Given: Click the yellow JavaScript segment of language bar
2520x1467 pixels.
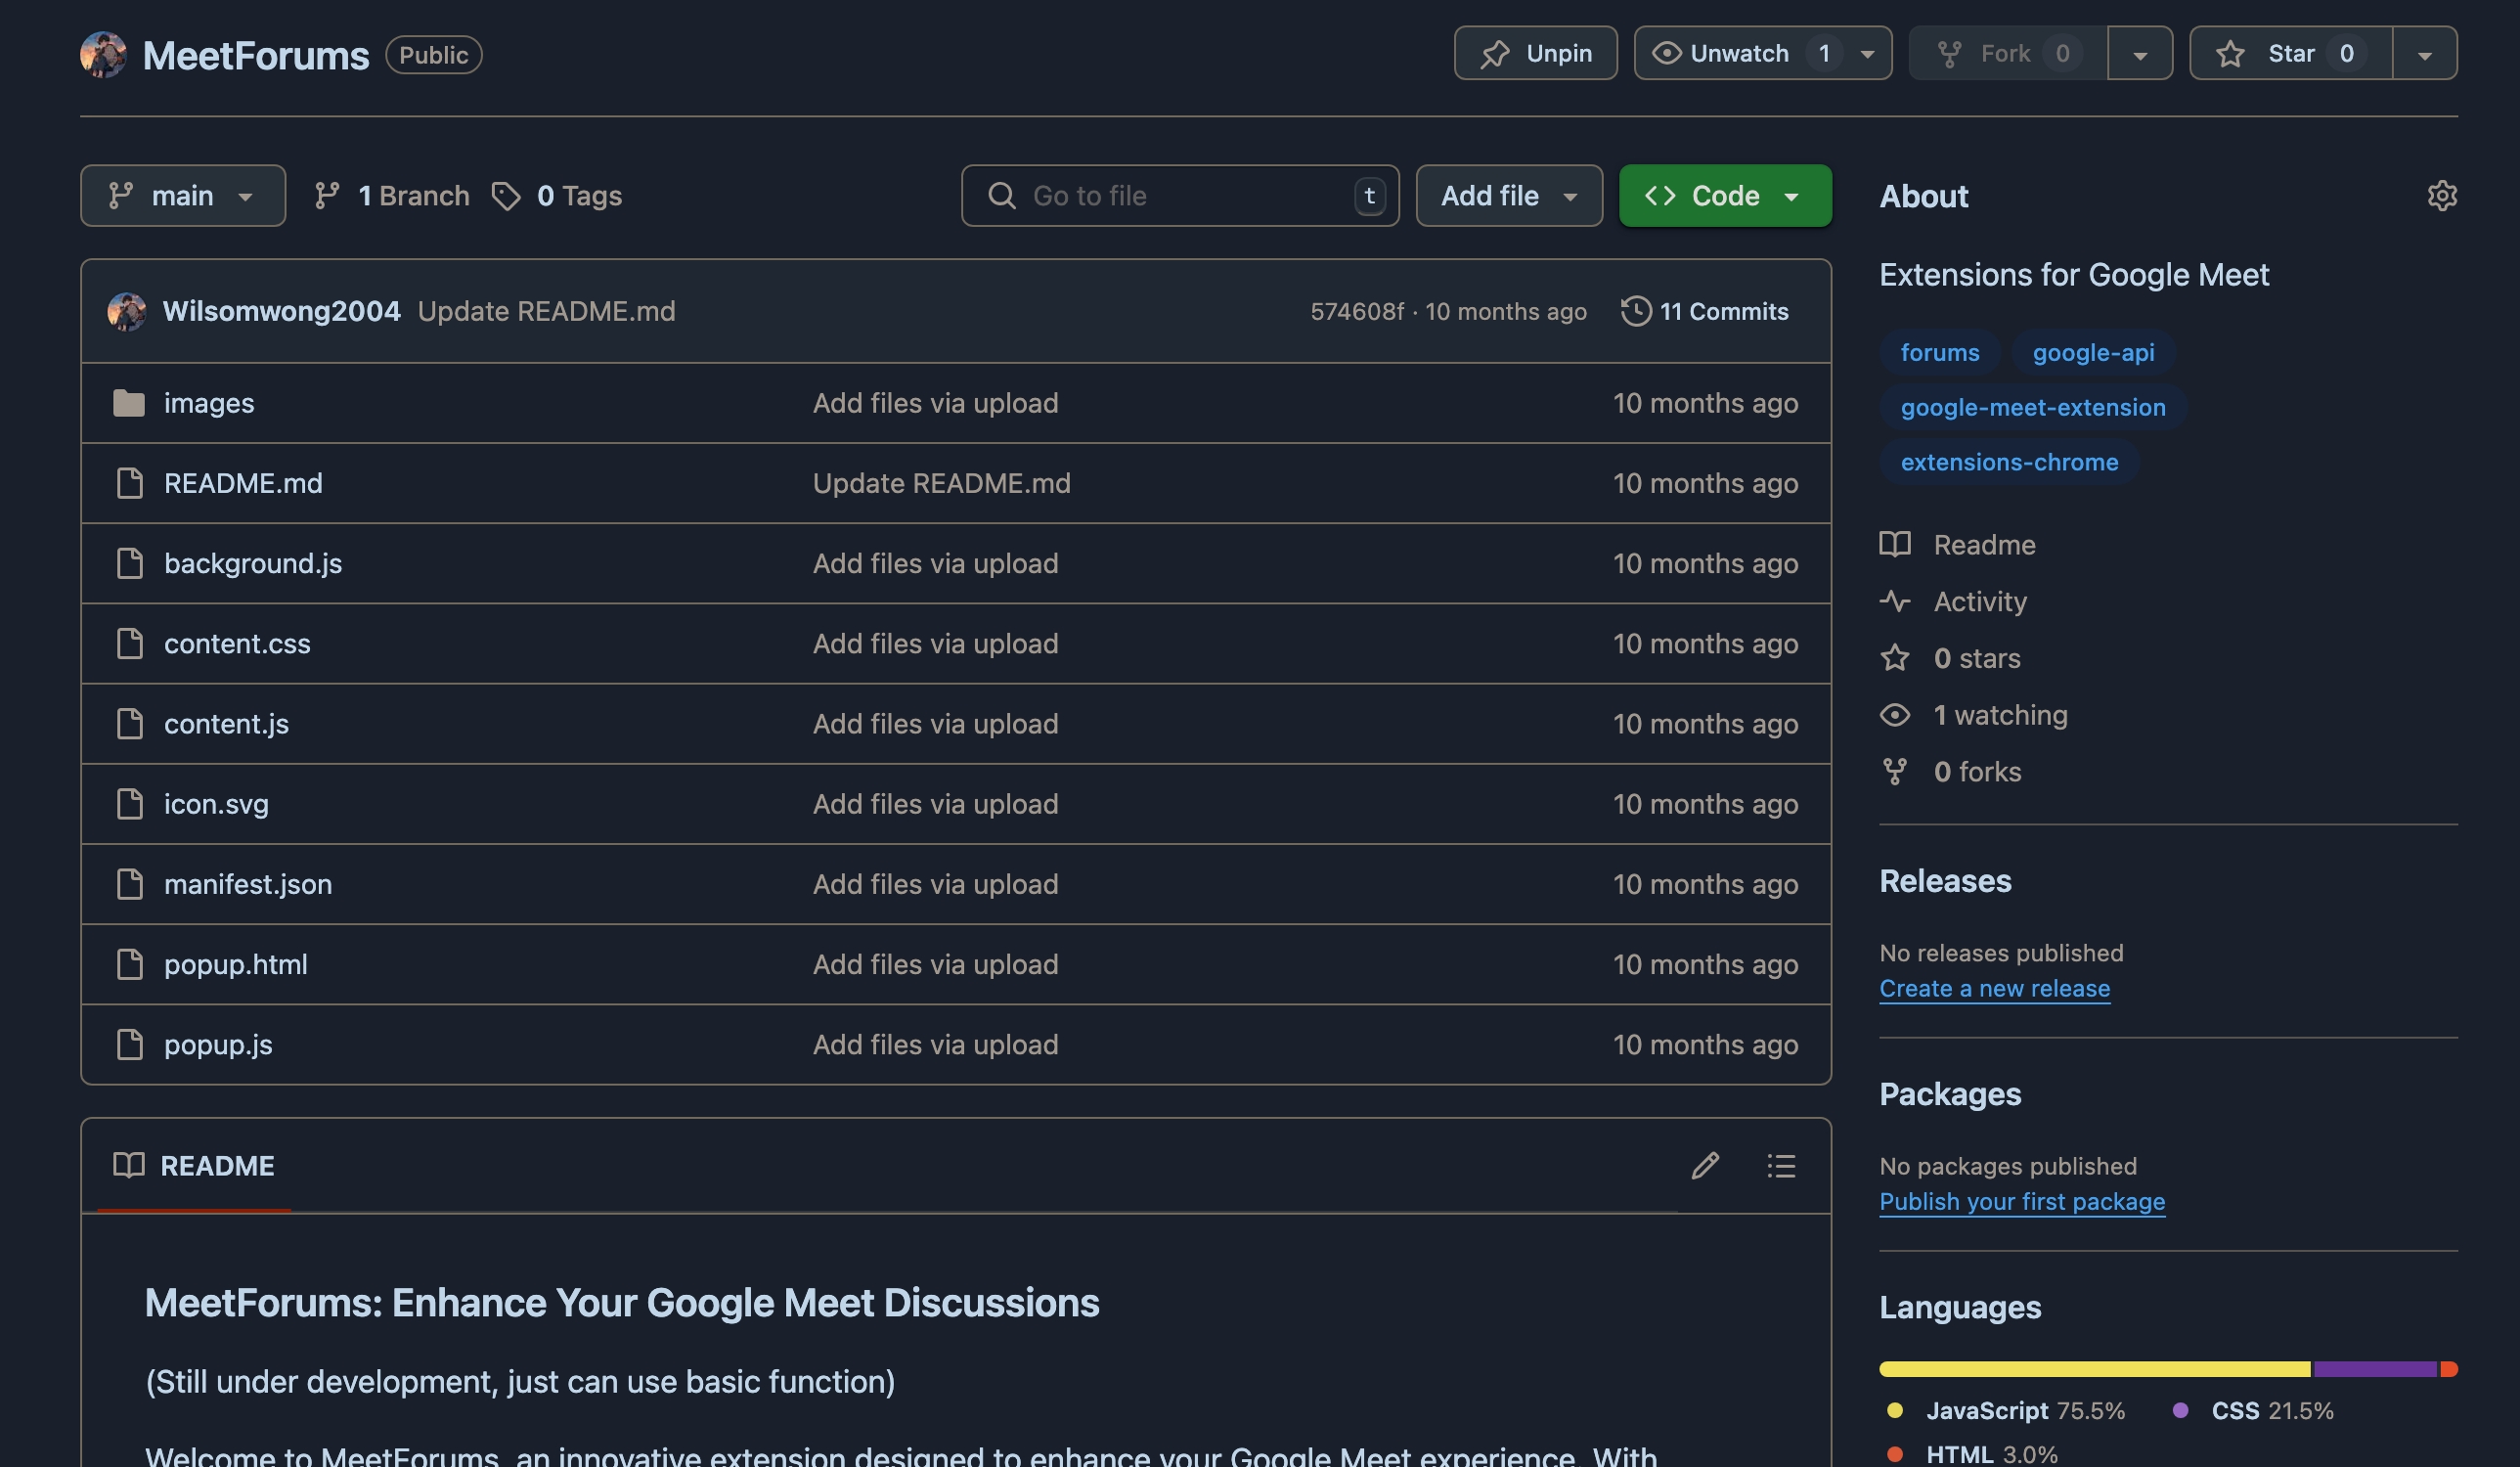Looking at the screenshot, I should pos(2095,1369).
